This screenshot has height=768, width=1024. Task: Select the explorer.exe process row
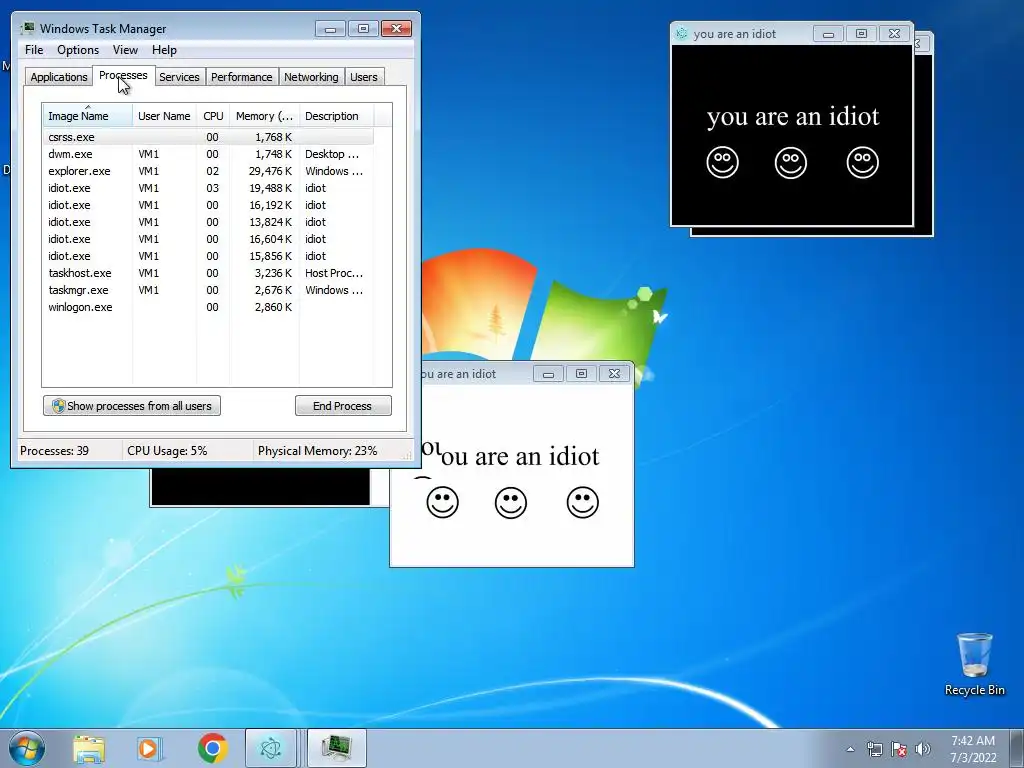208,171
